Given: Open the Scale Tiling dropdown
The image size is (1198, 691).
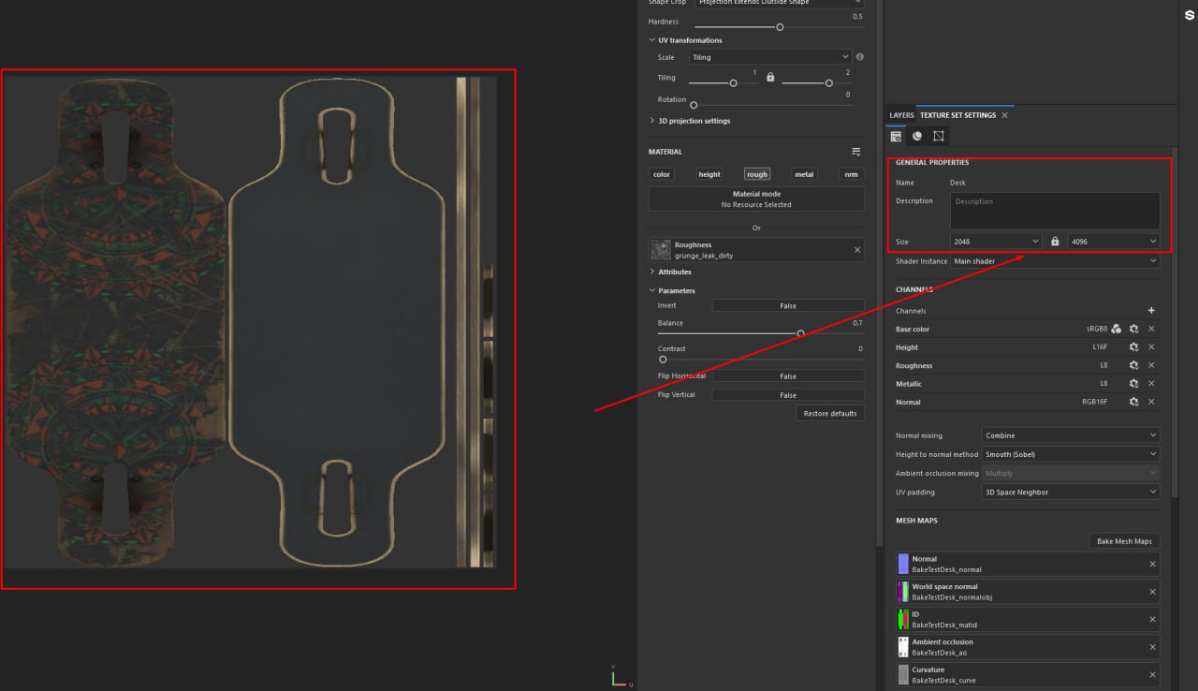Looking at the screenshot, I should tap(769, 57).
